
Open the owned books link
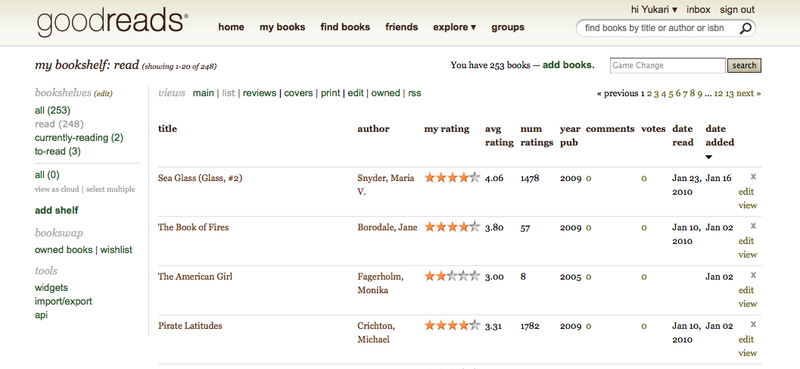click(64, 250)
